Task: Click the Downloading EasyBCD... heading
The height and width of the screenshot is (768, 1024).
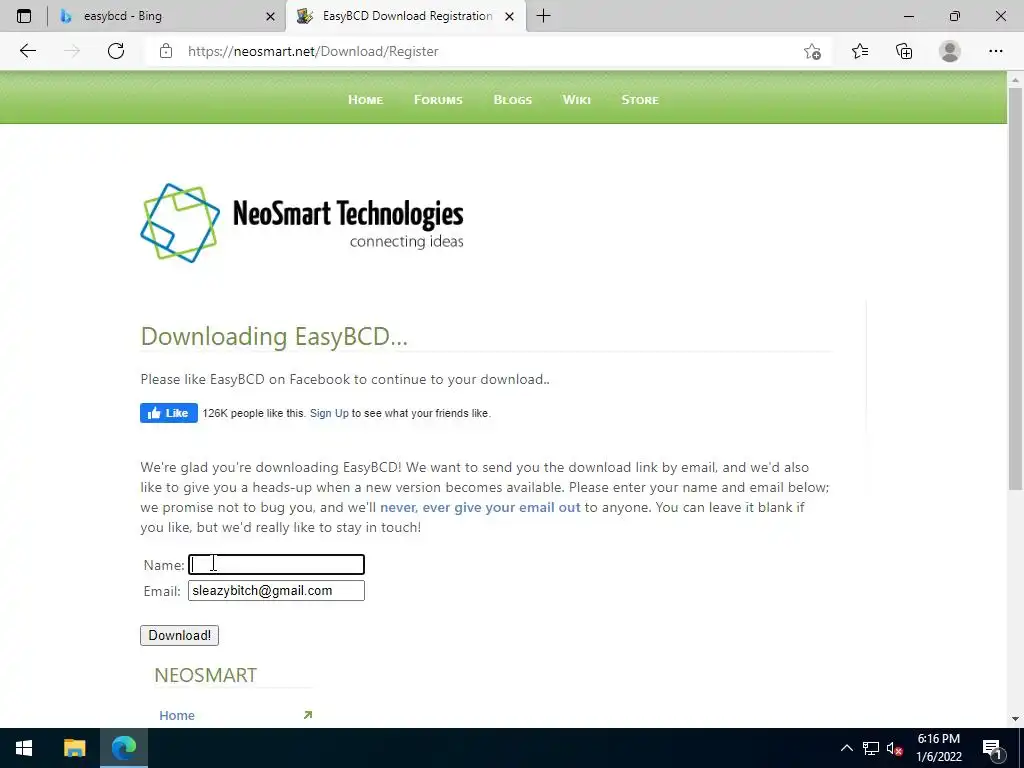Action: pos(274,337)
